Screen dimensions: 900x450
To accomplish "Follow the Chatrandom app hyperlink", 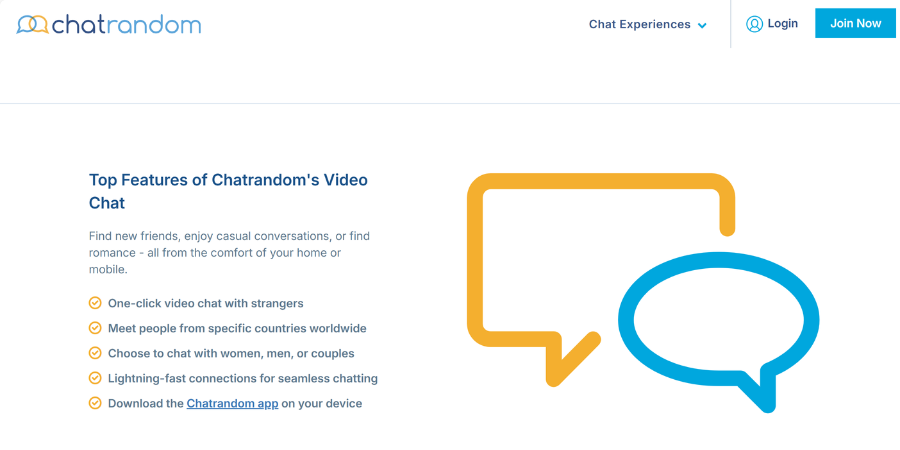I will [232, 404].
